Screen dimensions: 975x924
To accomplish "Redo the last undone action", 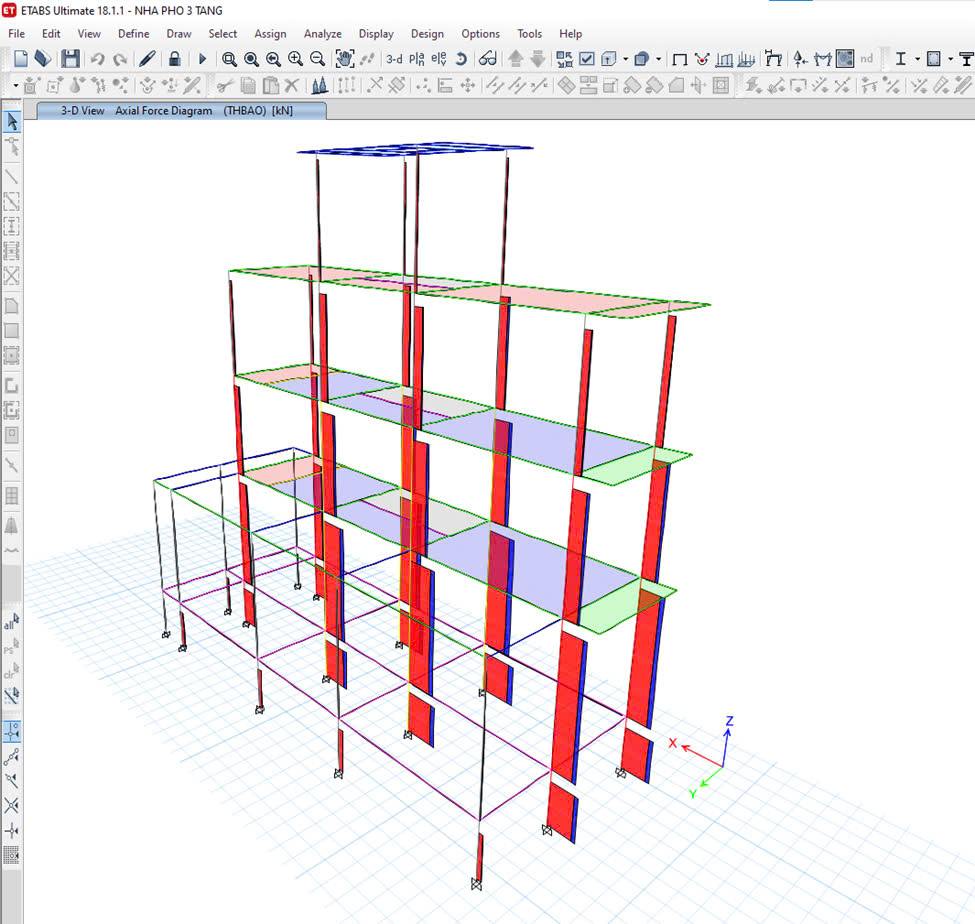I will click(120, 59).
